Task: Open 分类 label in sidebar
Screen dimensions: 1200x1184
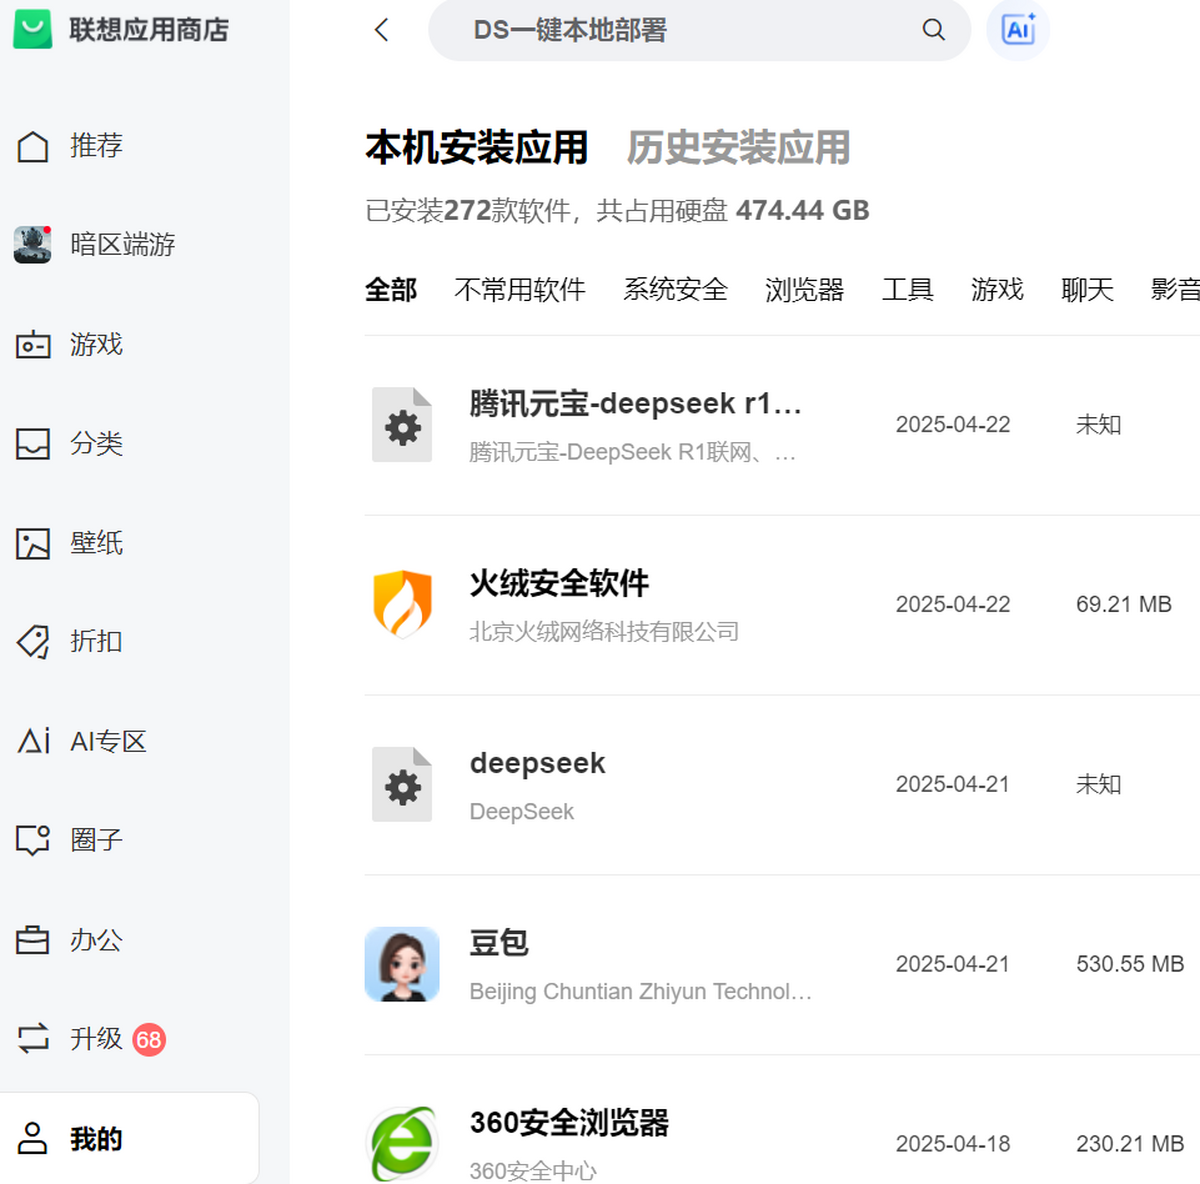Action: pos(96,444)
